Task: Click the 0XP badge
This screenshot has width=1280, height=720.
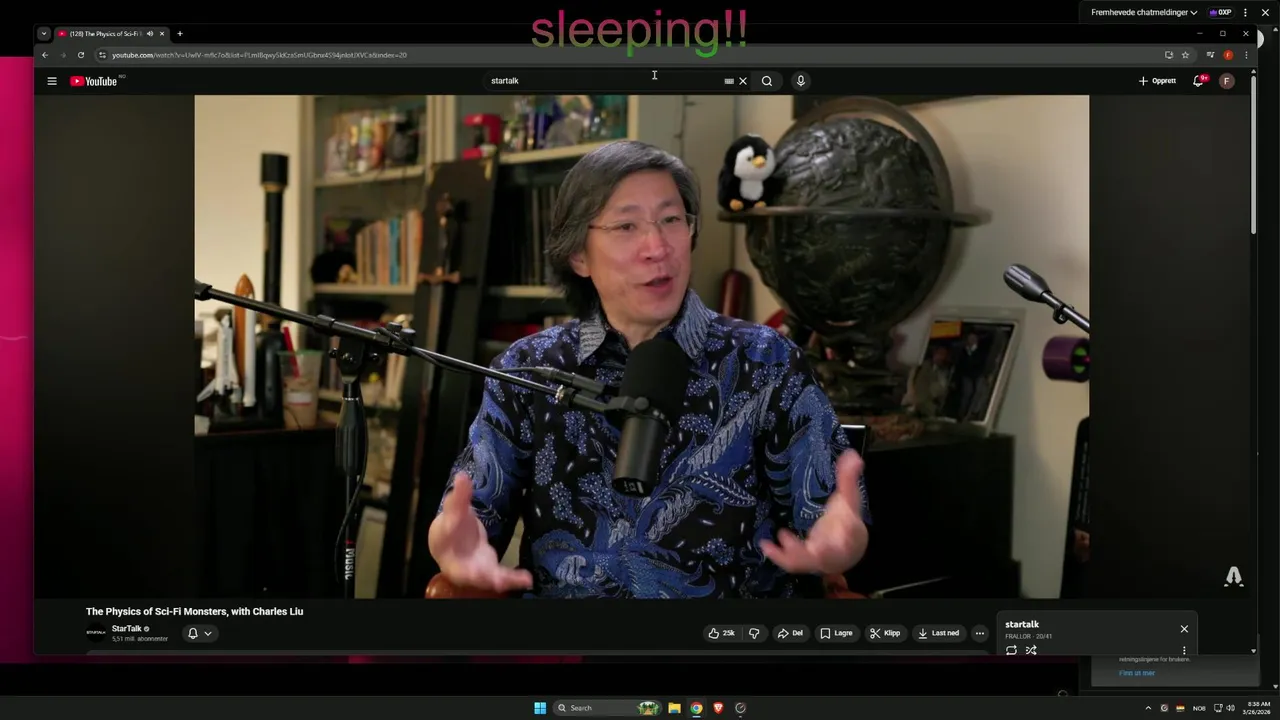Action: [x=1220, y=13]
